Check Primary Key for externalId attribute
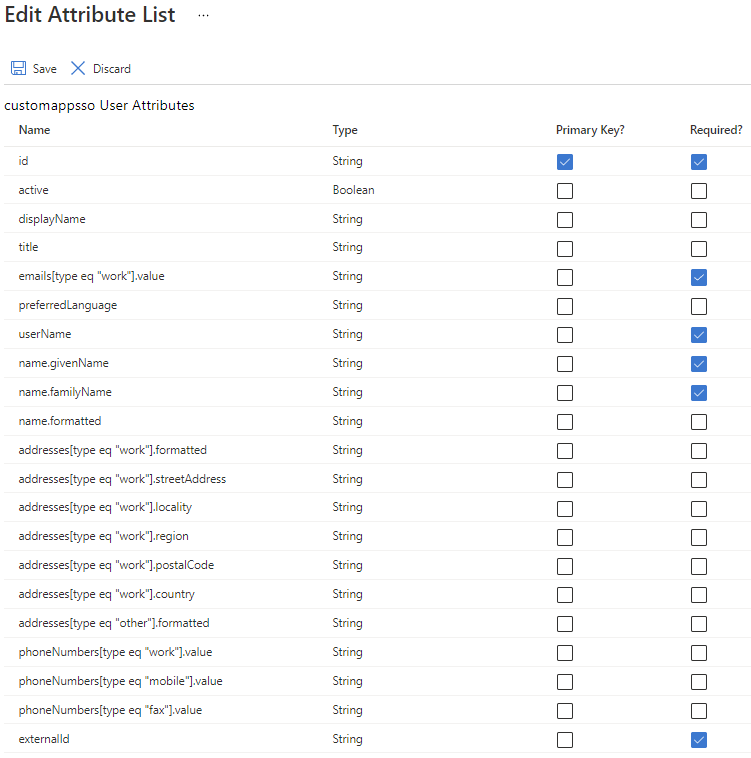Viewport: 751px width, 758px height. [x=565, y=740]
